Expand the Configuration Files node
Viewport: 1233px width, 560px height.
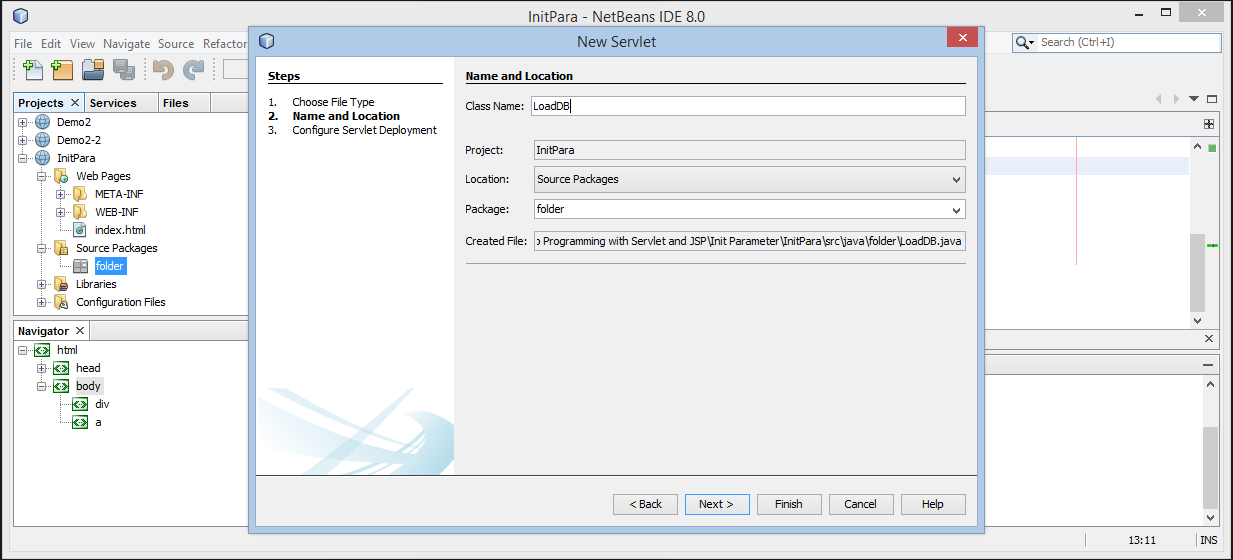click(42, 302)
